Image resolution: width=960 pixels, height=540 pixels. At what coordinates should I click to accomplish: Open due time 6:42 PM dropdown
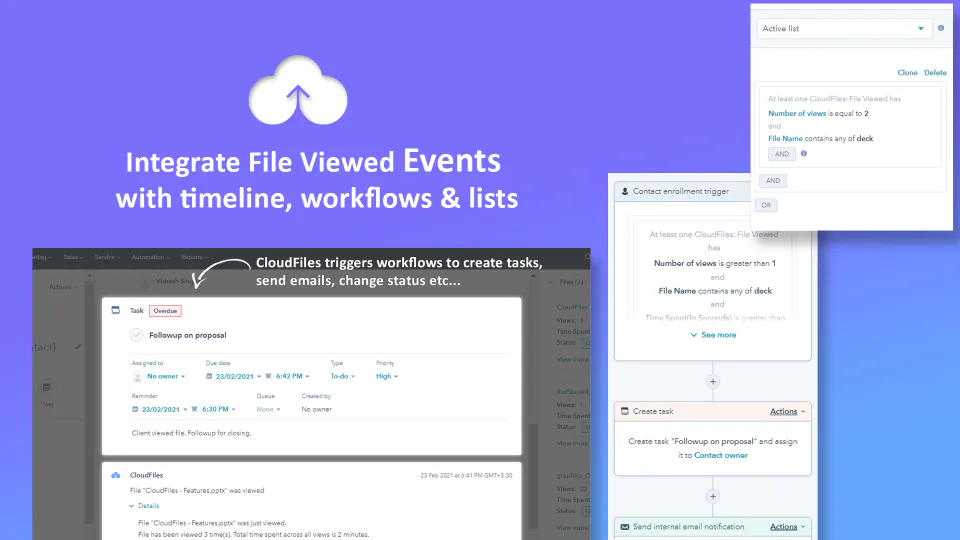point(293,376)
